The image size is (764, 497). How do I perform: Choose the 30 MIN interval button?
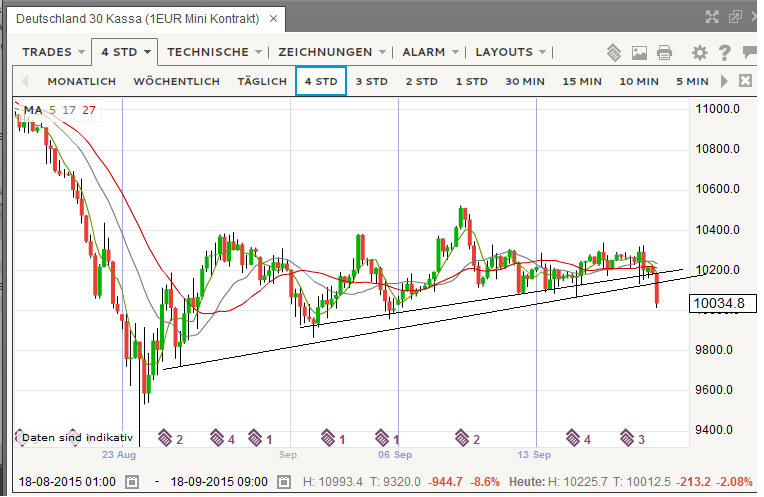(525, 81)
